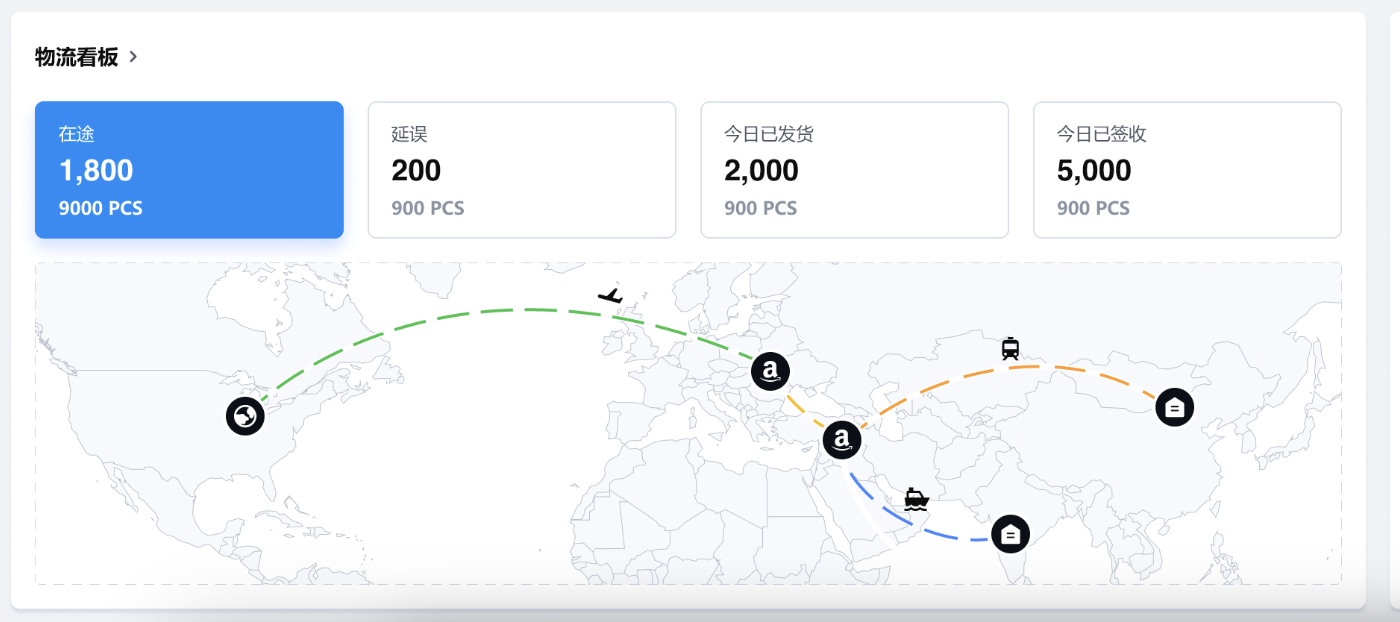Expand the 物流看板 chevron arrow

click(133, 57)
